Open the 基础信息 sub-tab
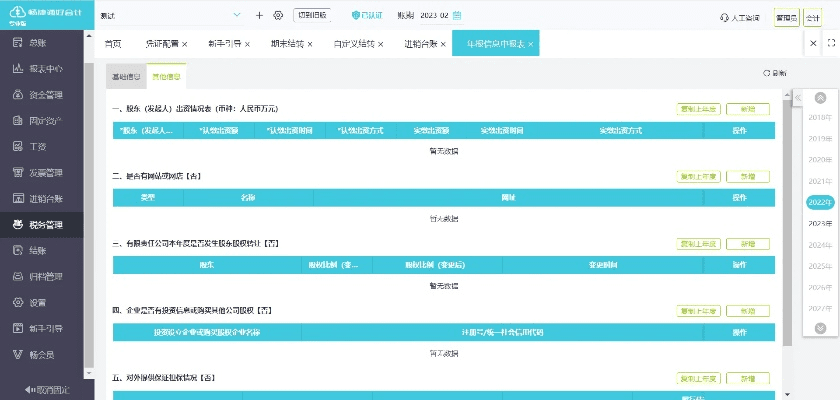 (126, 77)
